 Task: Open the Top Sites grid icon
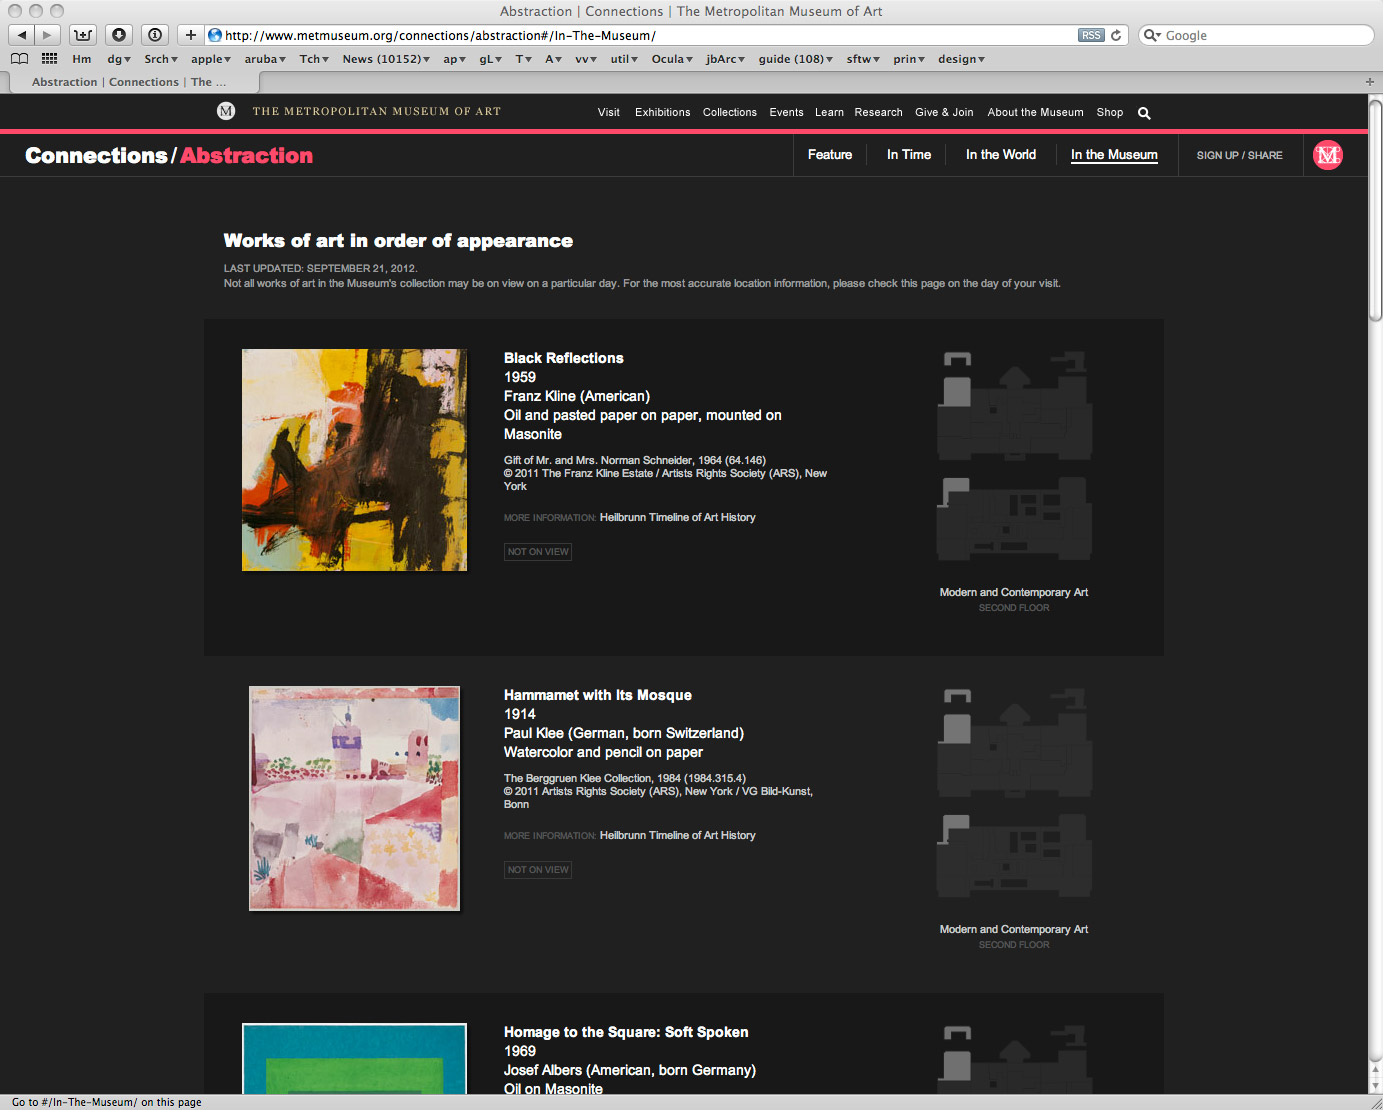(x=49, y=59)
